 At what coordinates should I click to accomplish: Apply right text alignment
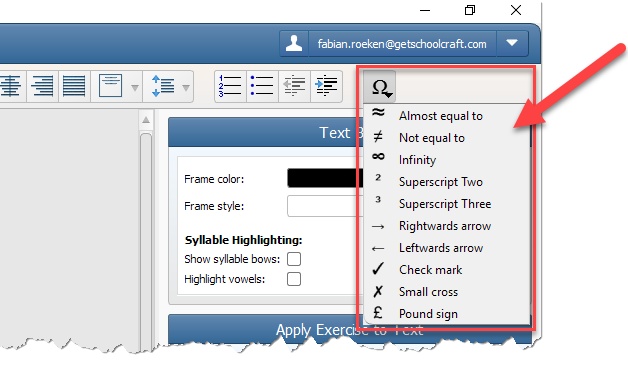coord(42,86)
